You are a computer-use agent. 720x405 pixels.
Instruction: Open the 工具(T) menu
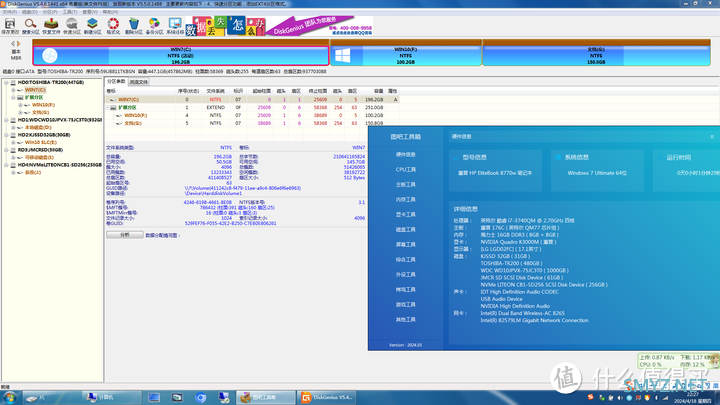(x=70, y=12)
